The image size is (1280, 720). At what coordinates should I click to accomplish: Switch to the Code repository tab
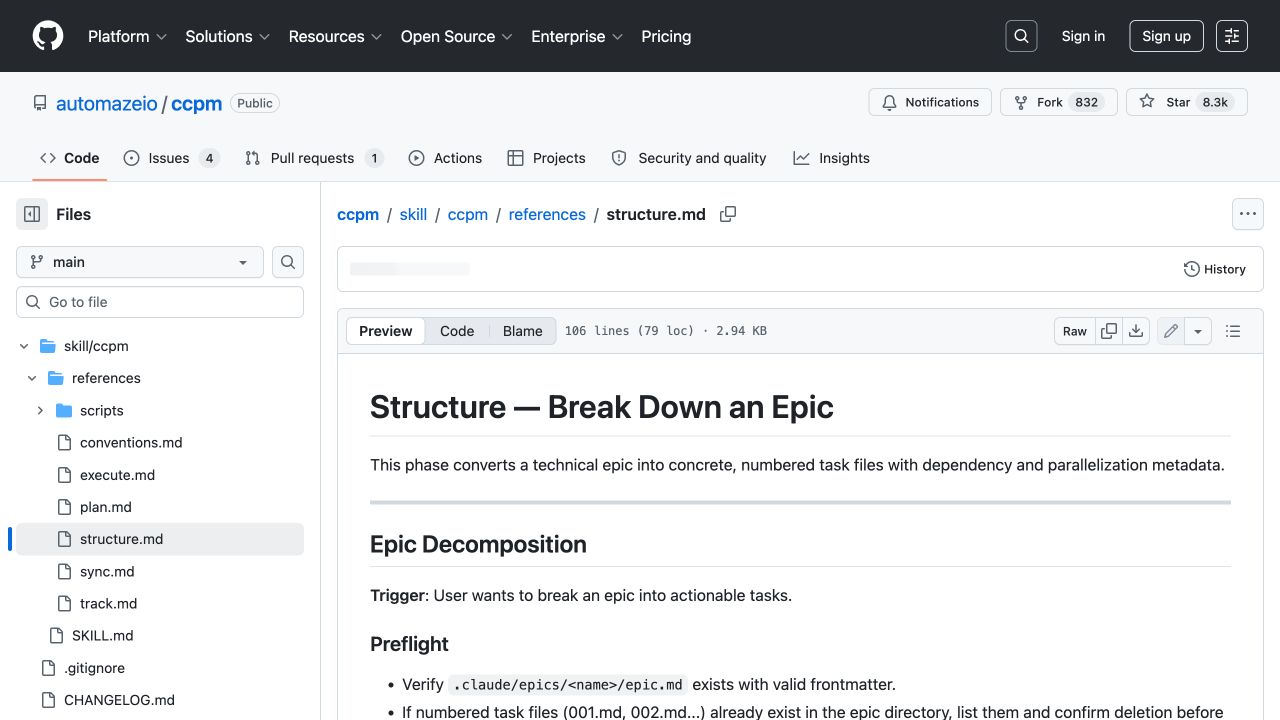(69, 158)
